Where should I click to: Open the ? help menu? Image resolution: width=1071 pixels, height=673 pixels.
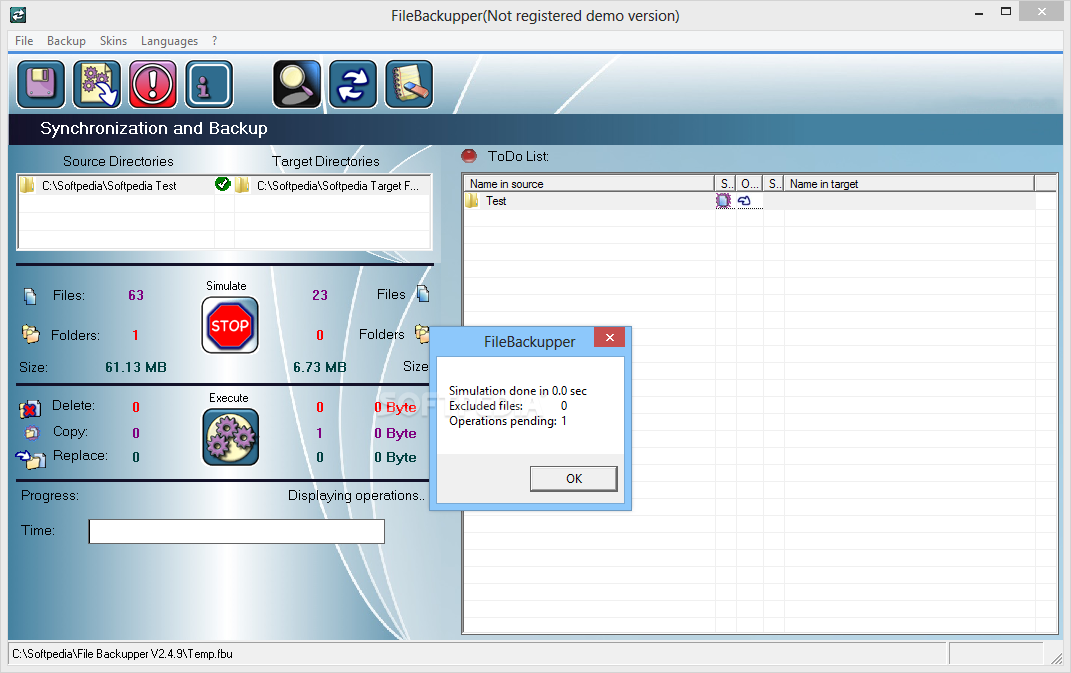coord(214,41)
